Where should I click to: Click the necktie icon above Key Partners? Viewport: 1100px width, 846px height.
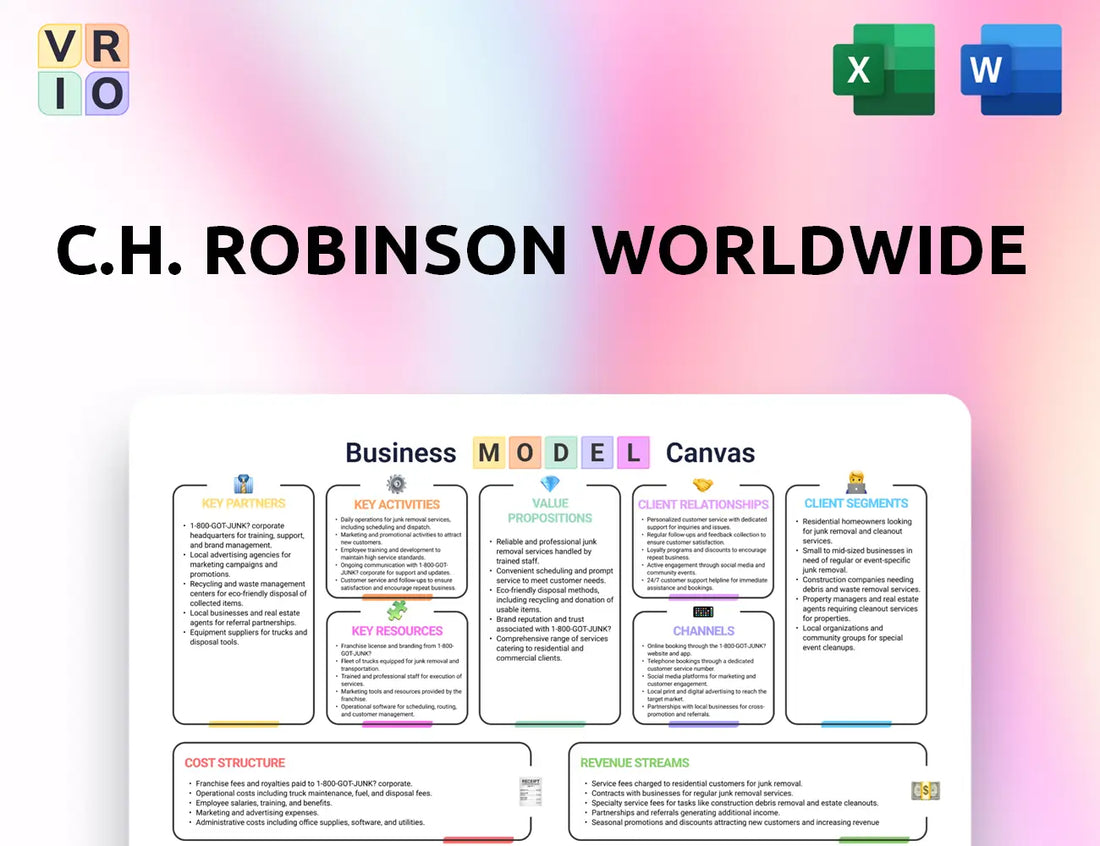pyautogui.click(x=243, y=484)
